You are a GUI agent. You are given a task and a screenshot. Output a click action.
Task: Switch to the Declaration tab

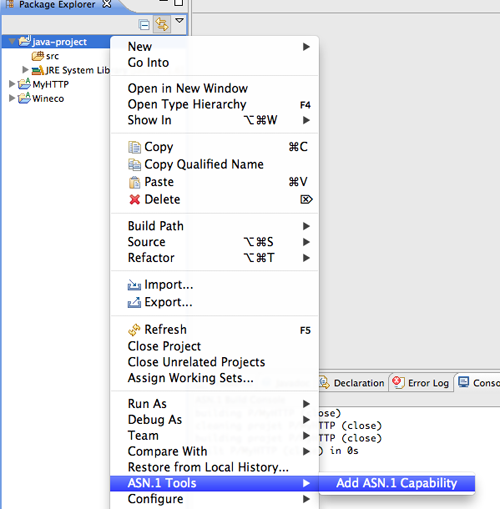coord(353,383)
